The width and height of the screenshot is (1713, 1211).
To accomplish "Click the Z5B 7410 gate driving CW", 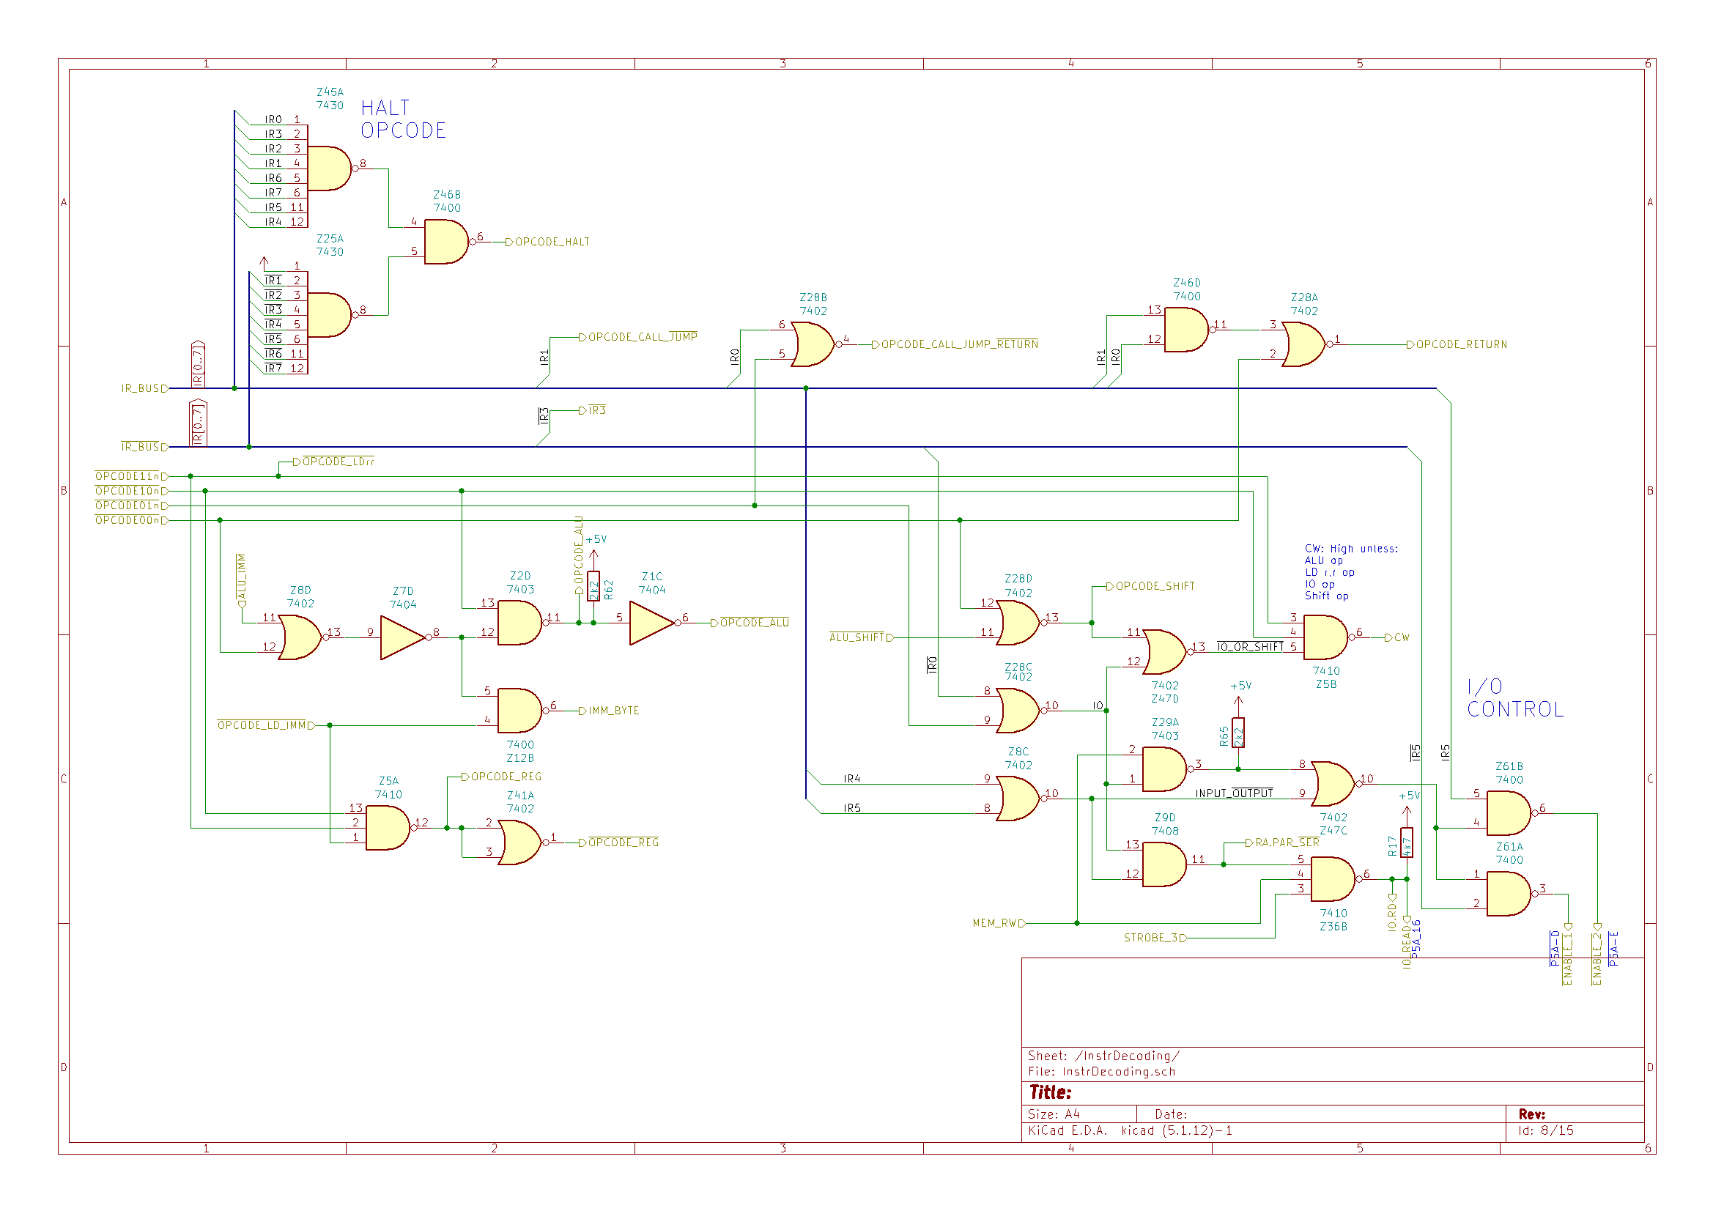I will pyautogui.click(x=1325, y=637).
